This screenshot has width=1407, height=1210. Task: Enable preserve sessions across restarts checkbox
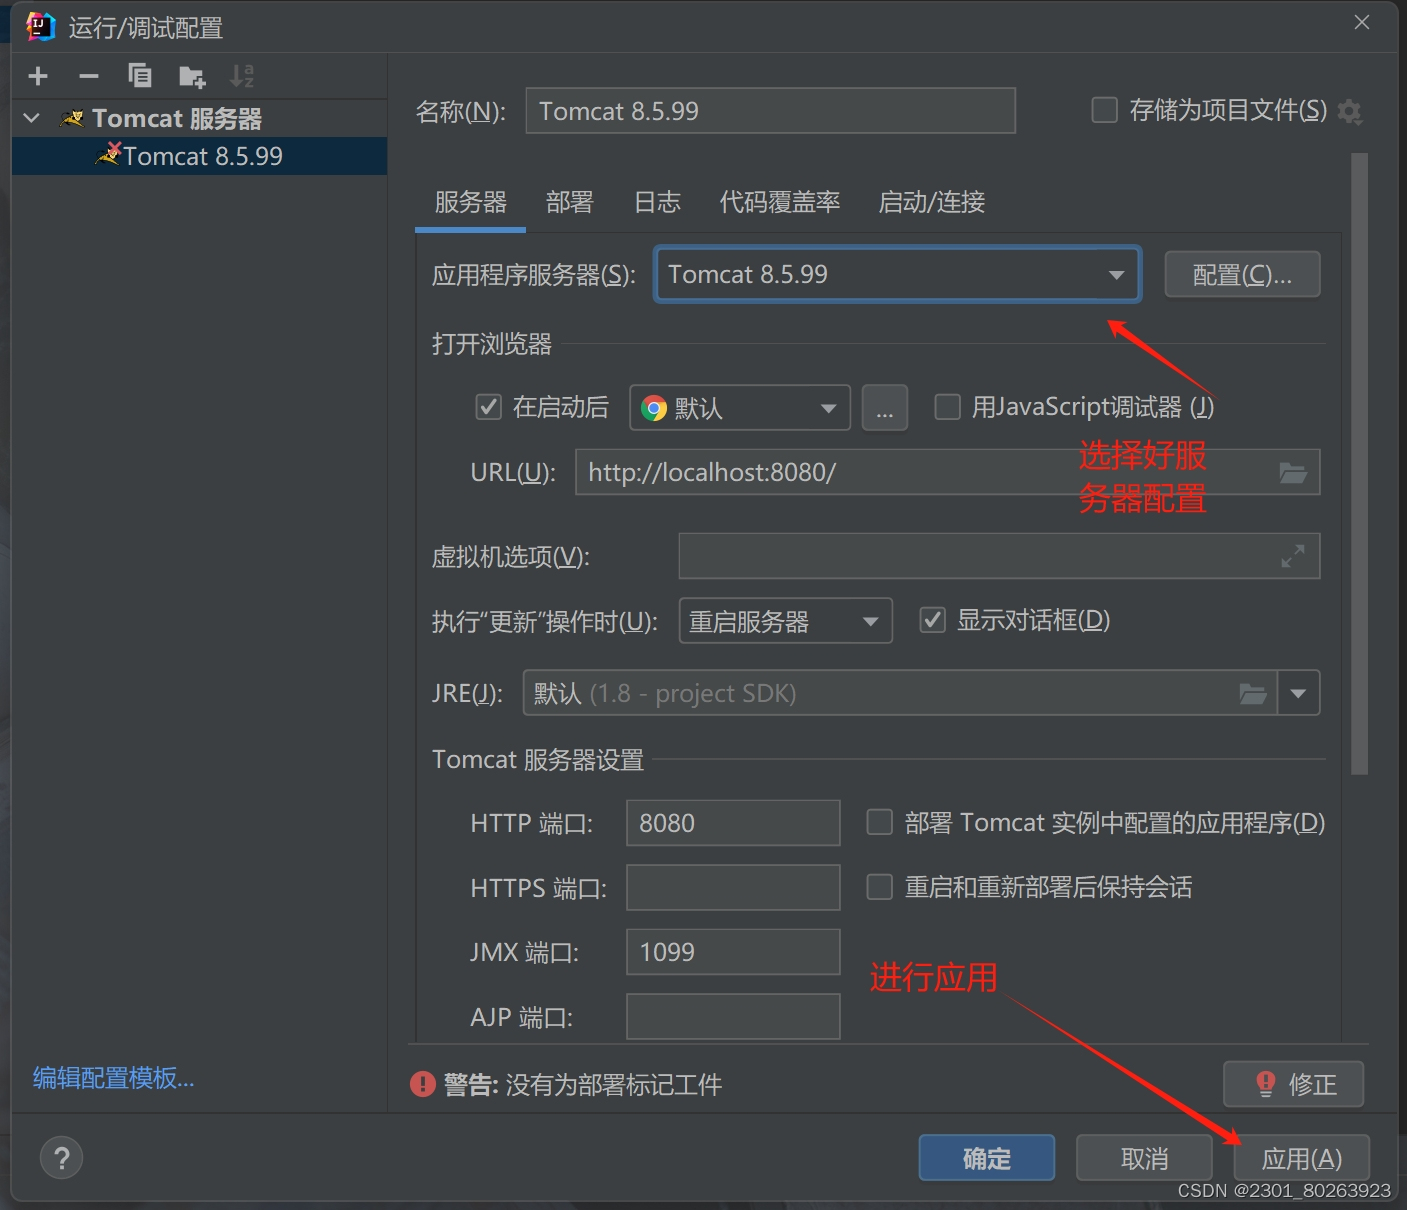pyautogui.click(x=879, y=887)
